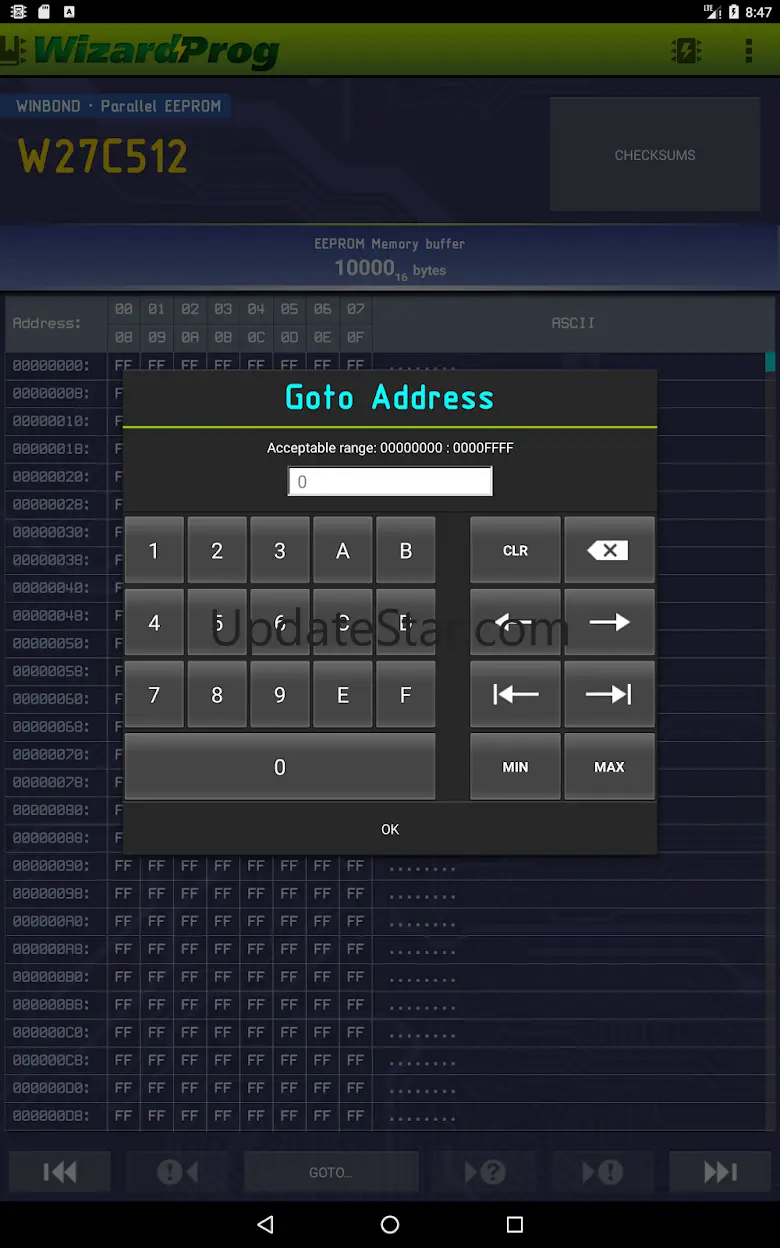
Task: Tap hex key A
Action: click(x=343, y=550)
